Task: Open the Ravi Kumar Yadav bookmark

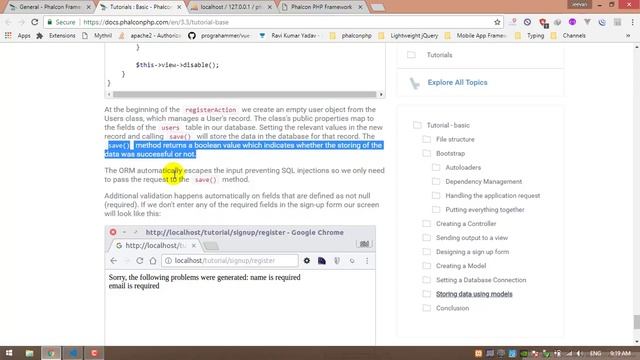Action: [289, 36]
